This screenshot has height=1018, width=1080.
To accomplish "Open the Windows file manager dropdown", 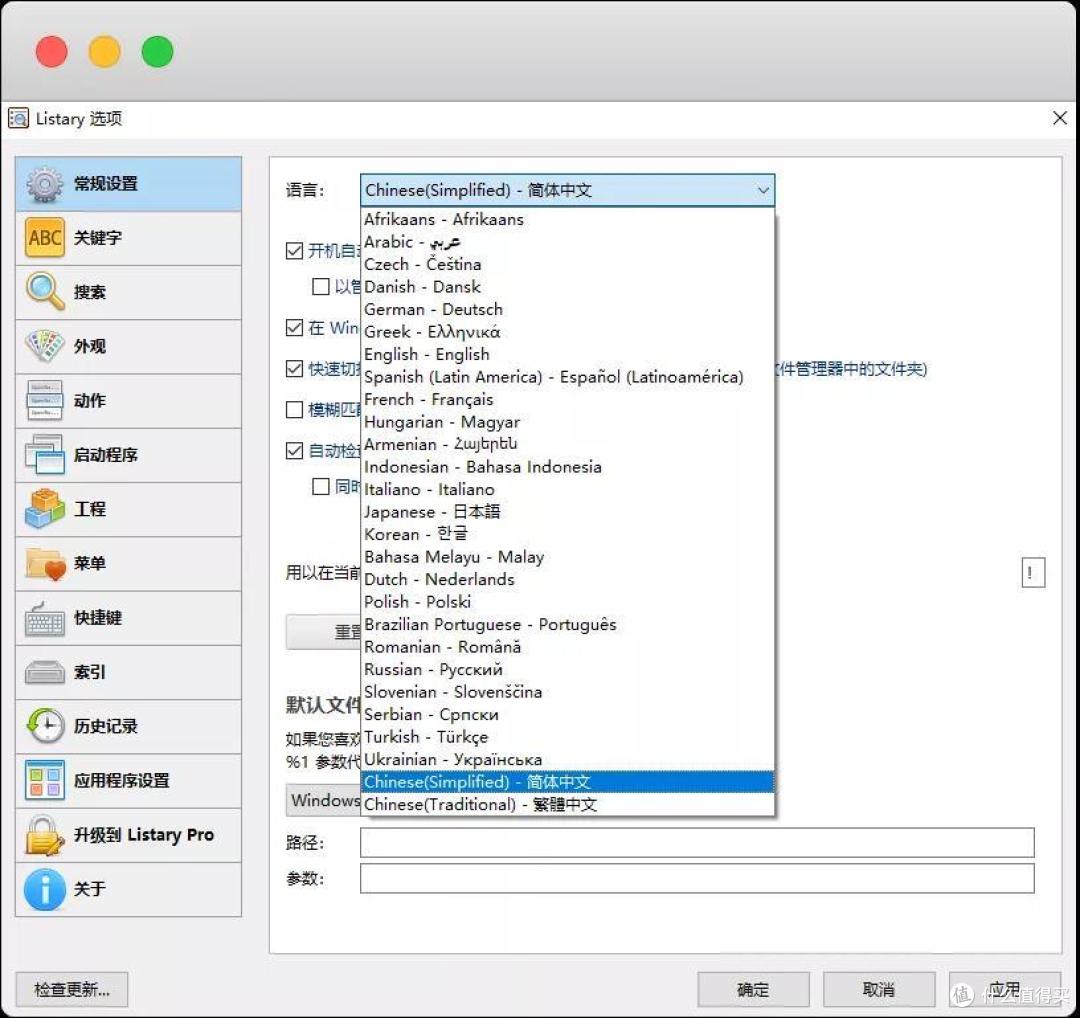I will click(x=323, y=800).
